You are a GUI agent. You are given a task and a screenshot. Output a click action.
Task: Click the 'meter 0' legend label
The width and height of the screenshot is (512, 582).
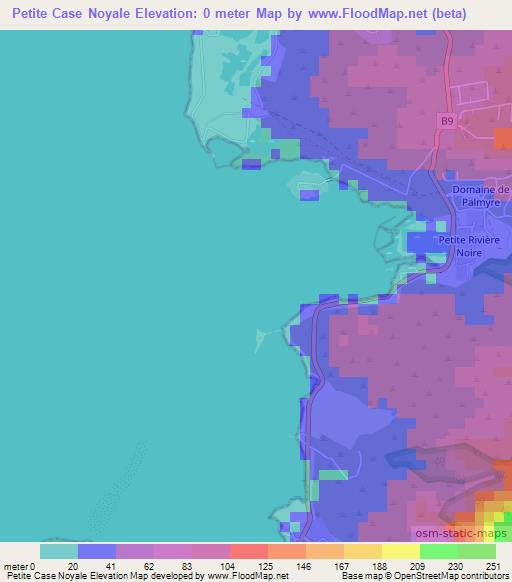tap(19, 567)
